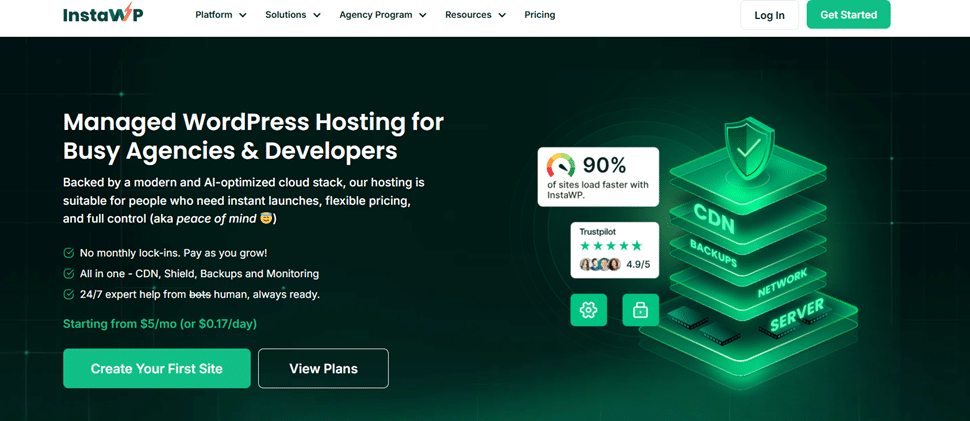The height and width of the screenshot is (421, 970).
Task: Click the CDN layer in the illustration
Action: pos(714,218)
